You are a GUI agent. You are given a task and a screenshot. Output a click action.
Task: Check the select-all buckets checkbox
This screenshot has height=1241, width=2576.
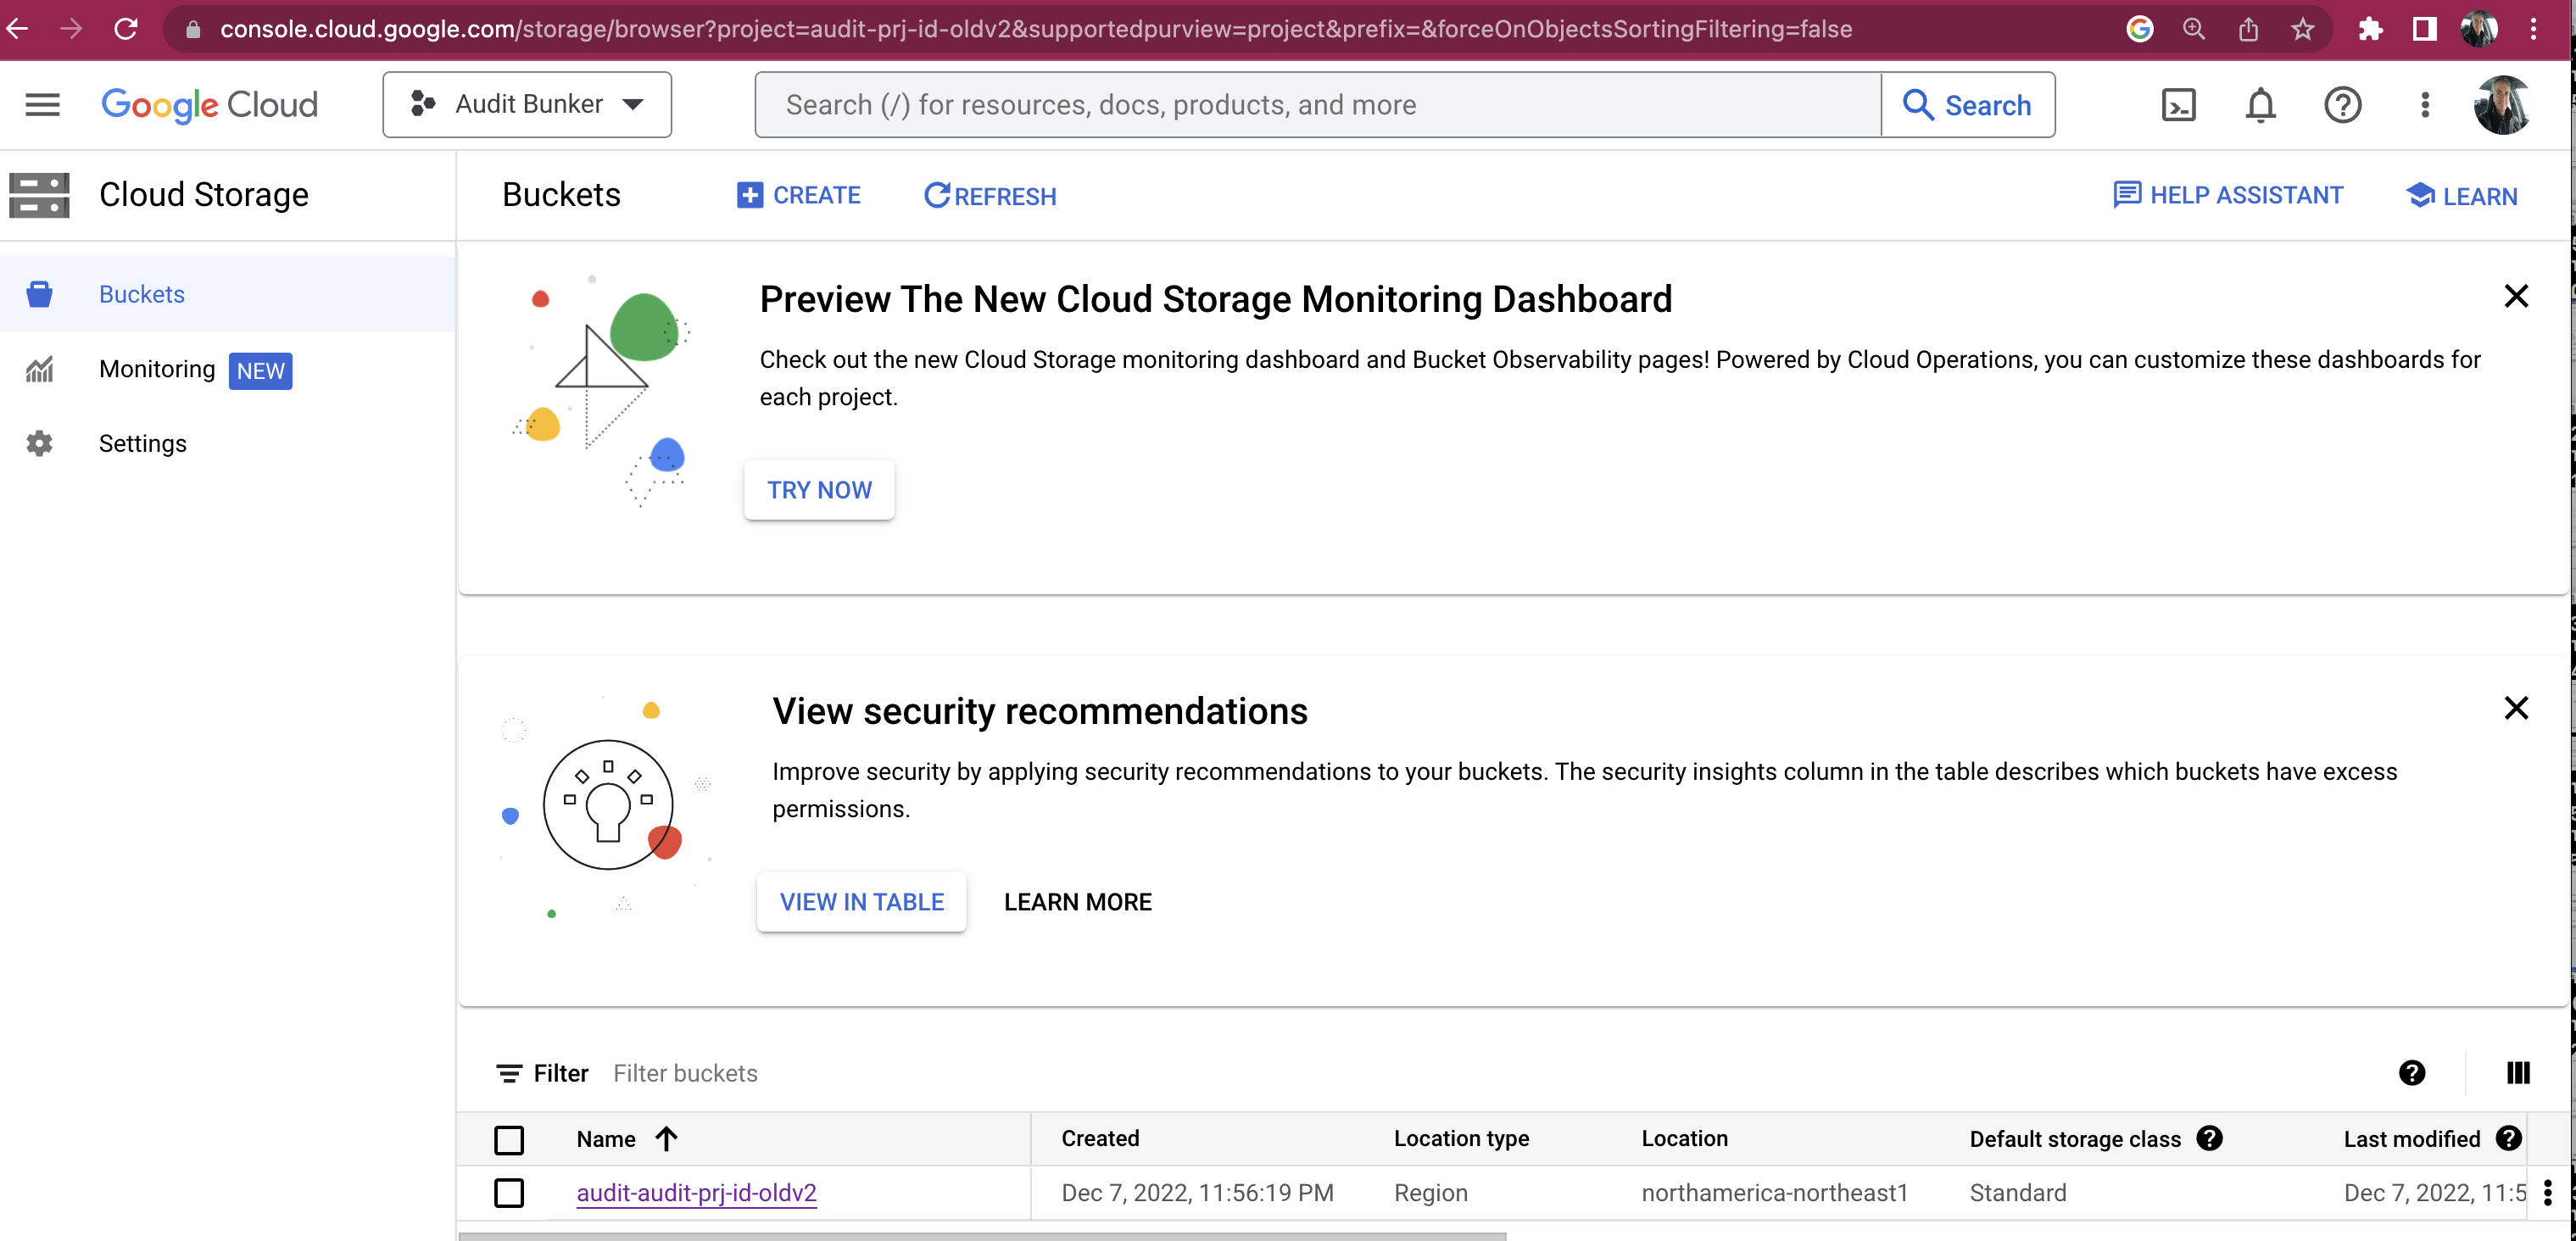[x=509, y=1139]
